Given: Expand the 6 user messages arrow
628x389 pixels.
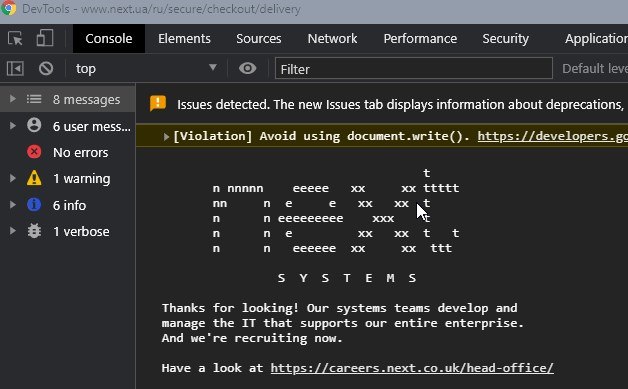Looking at the screenshot, I should click(13, 126).
